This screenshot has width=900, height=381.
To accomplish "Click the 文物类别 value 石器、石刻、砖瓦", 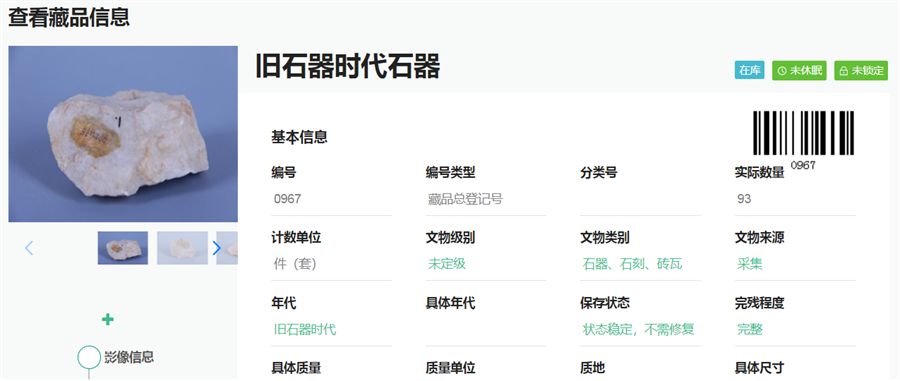I will pos(632,264).
